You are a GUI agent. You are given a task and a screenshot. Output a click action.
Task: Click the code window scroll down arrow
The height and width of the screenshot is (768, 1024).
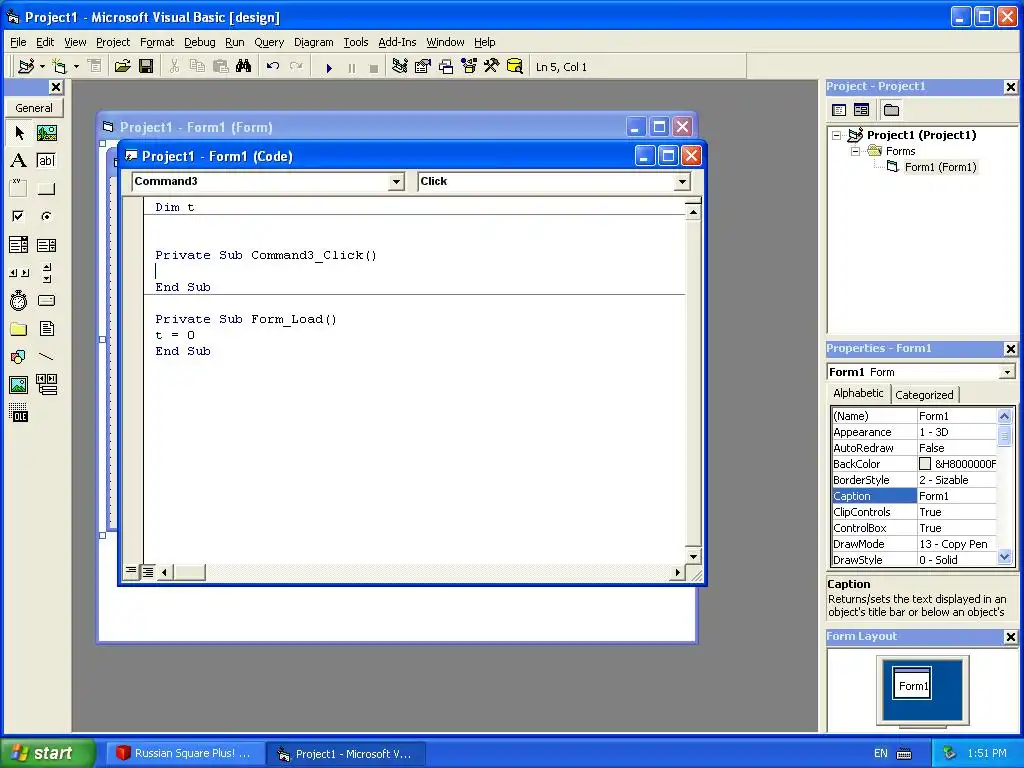click(693, 556)
